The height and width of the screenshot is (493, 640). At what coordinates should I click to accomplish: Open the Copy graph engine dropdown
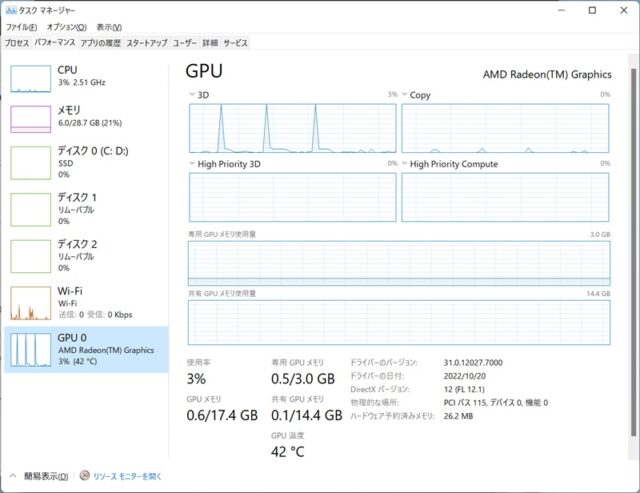click(405, 94)
